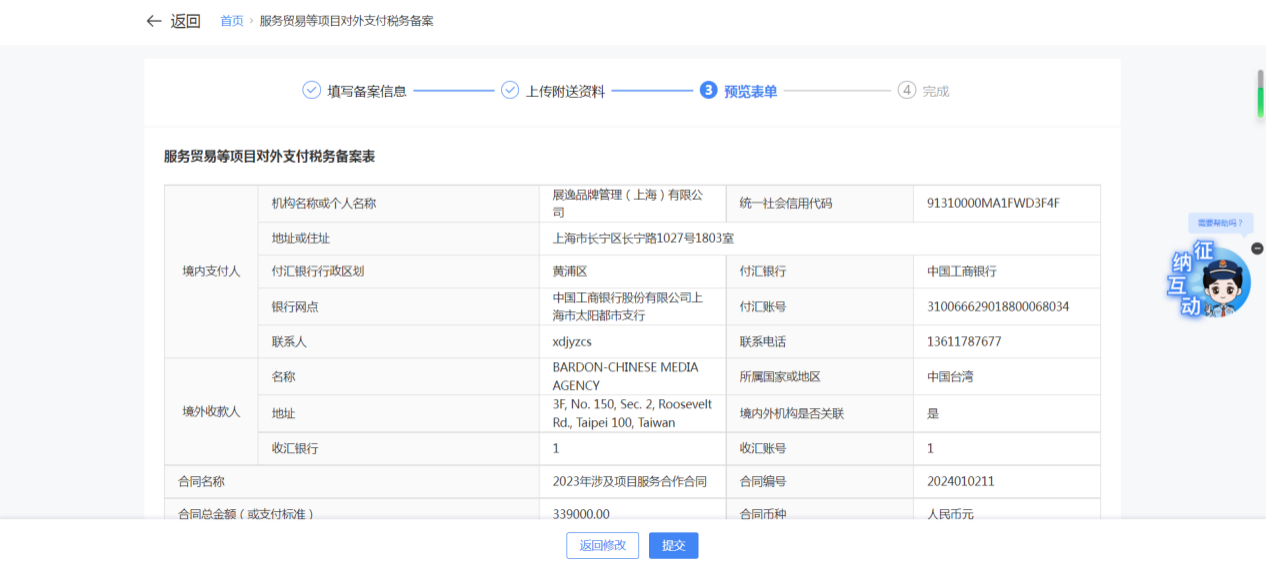Go to the 填写备案信息 step label

[x=367, y=91]
